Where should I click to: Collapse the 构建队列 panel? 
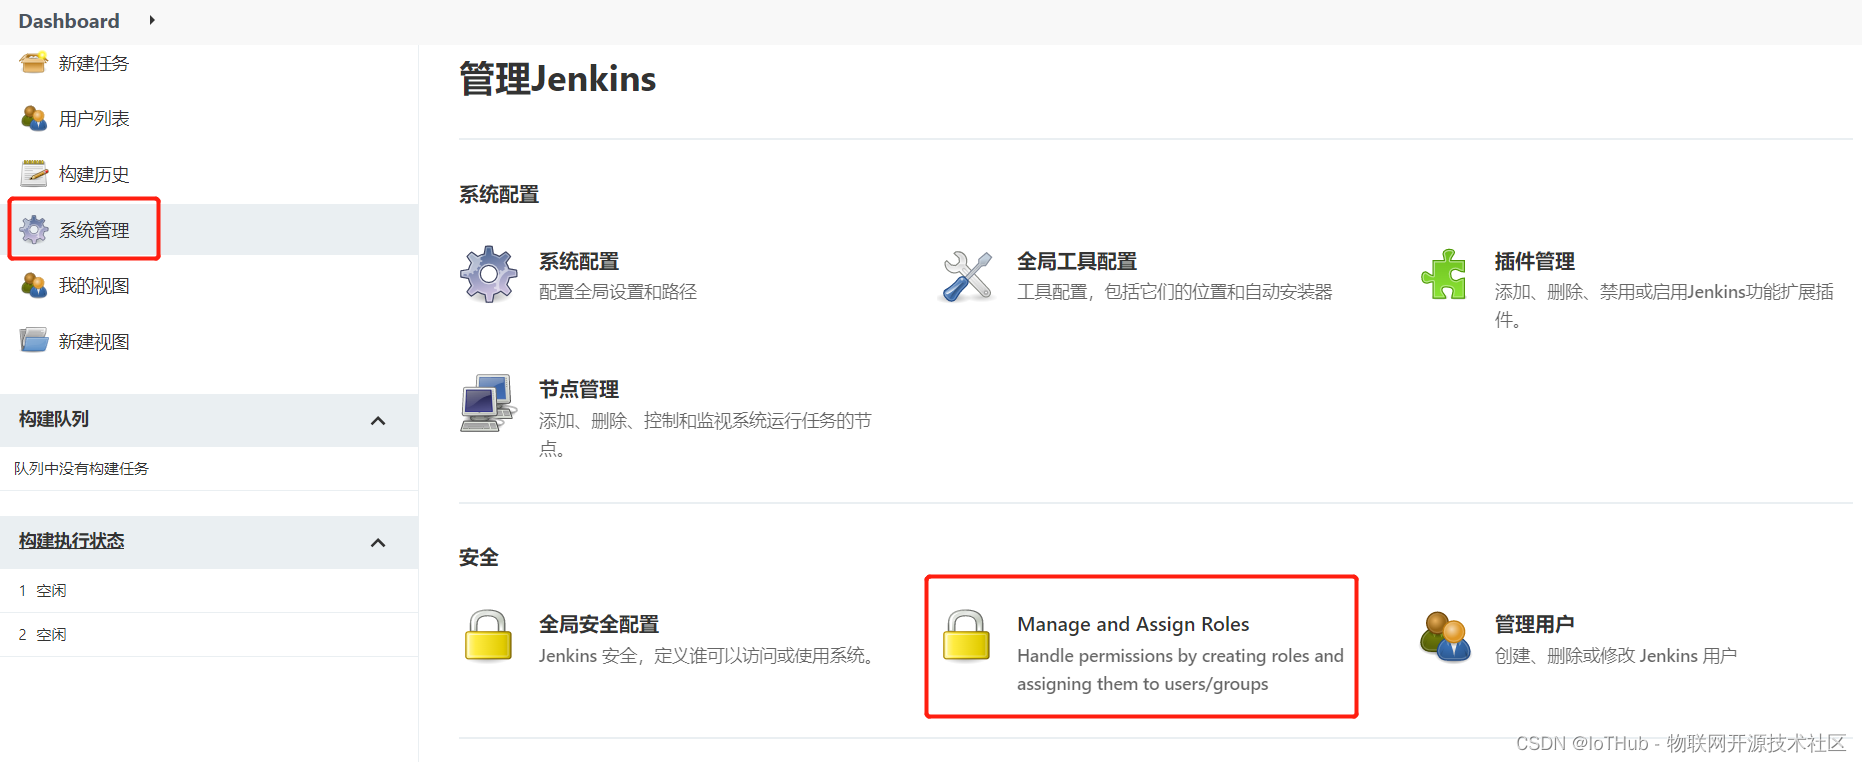[378, 421]
